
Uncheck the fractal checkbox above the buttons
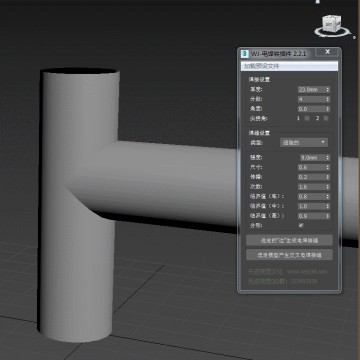(x=301, y=226)
